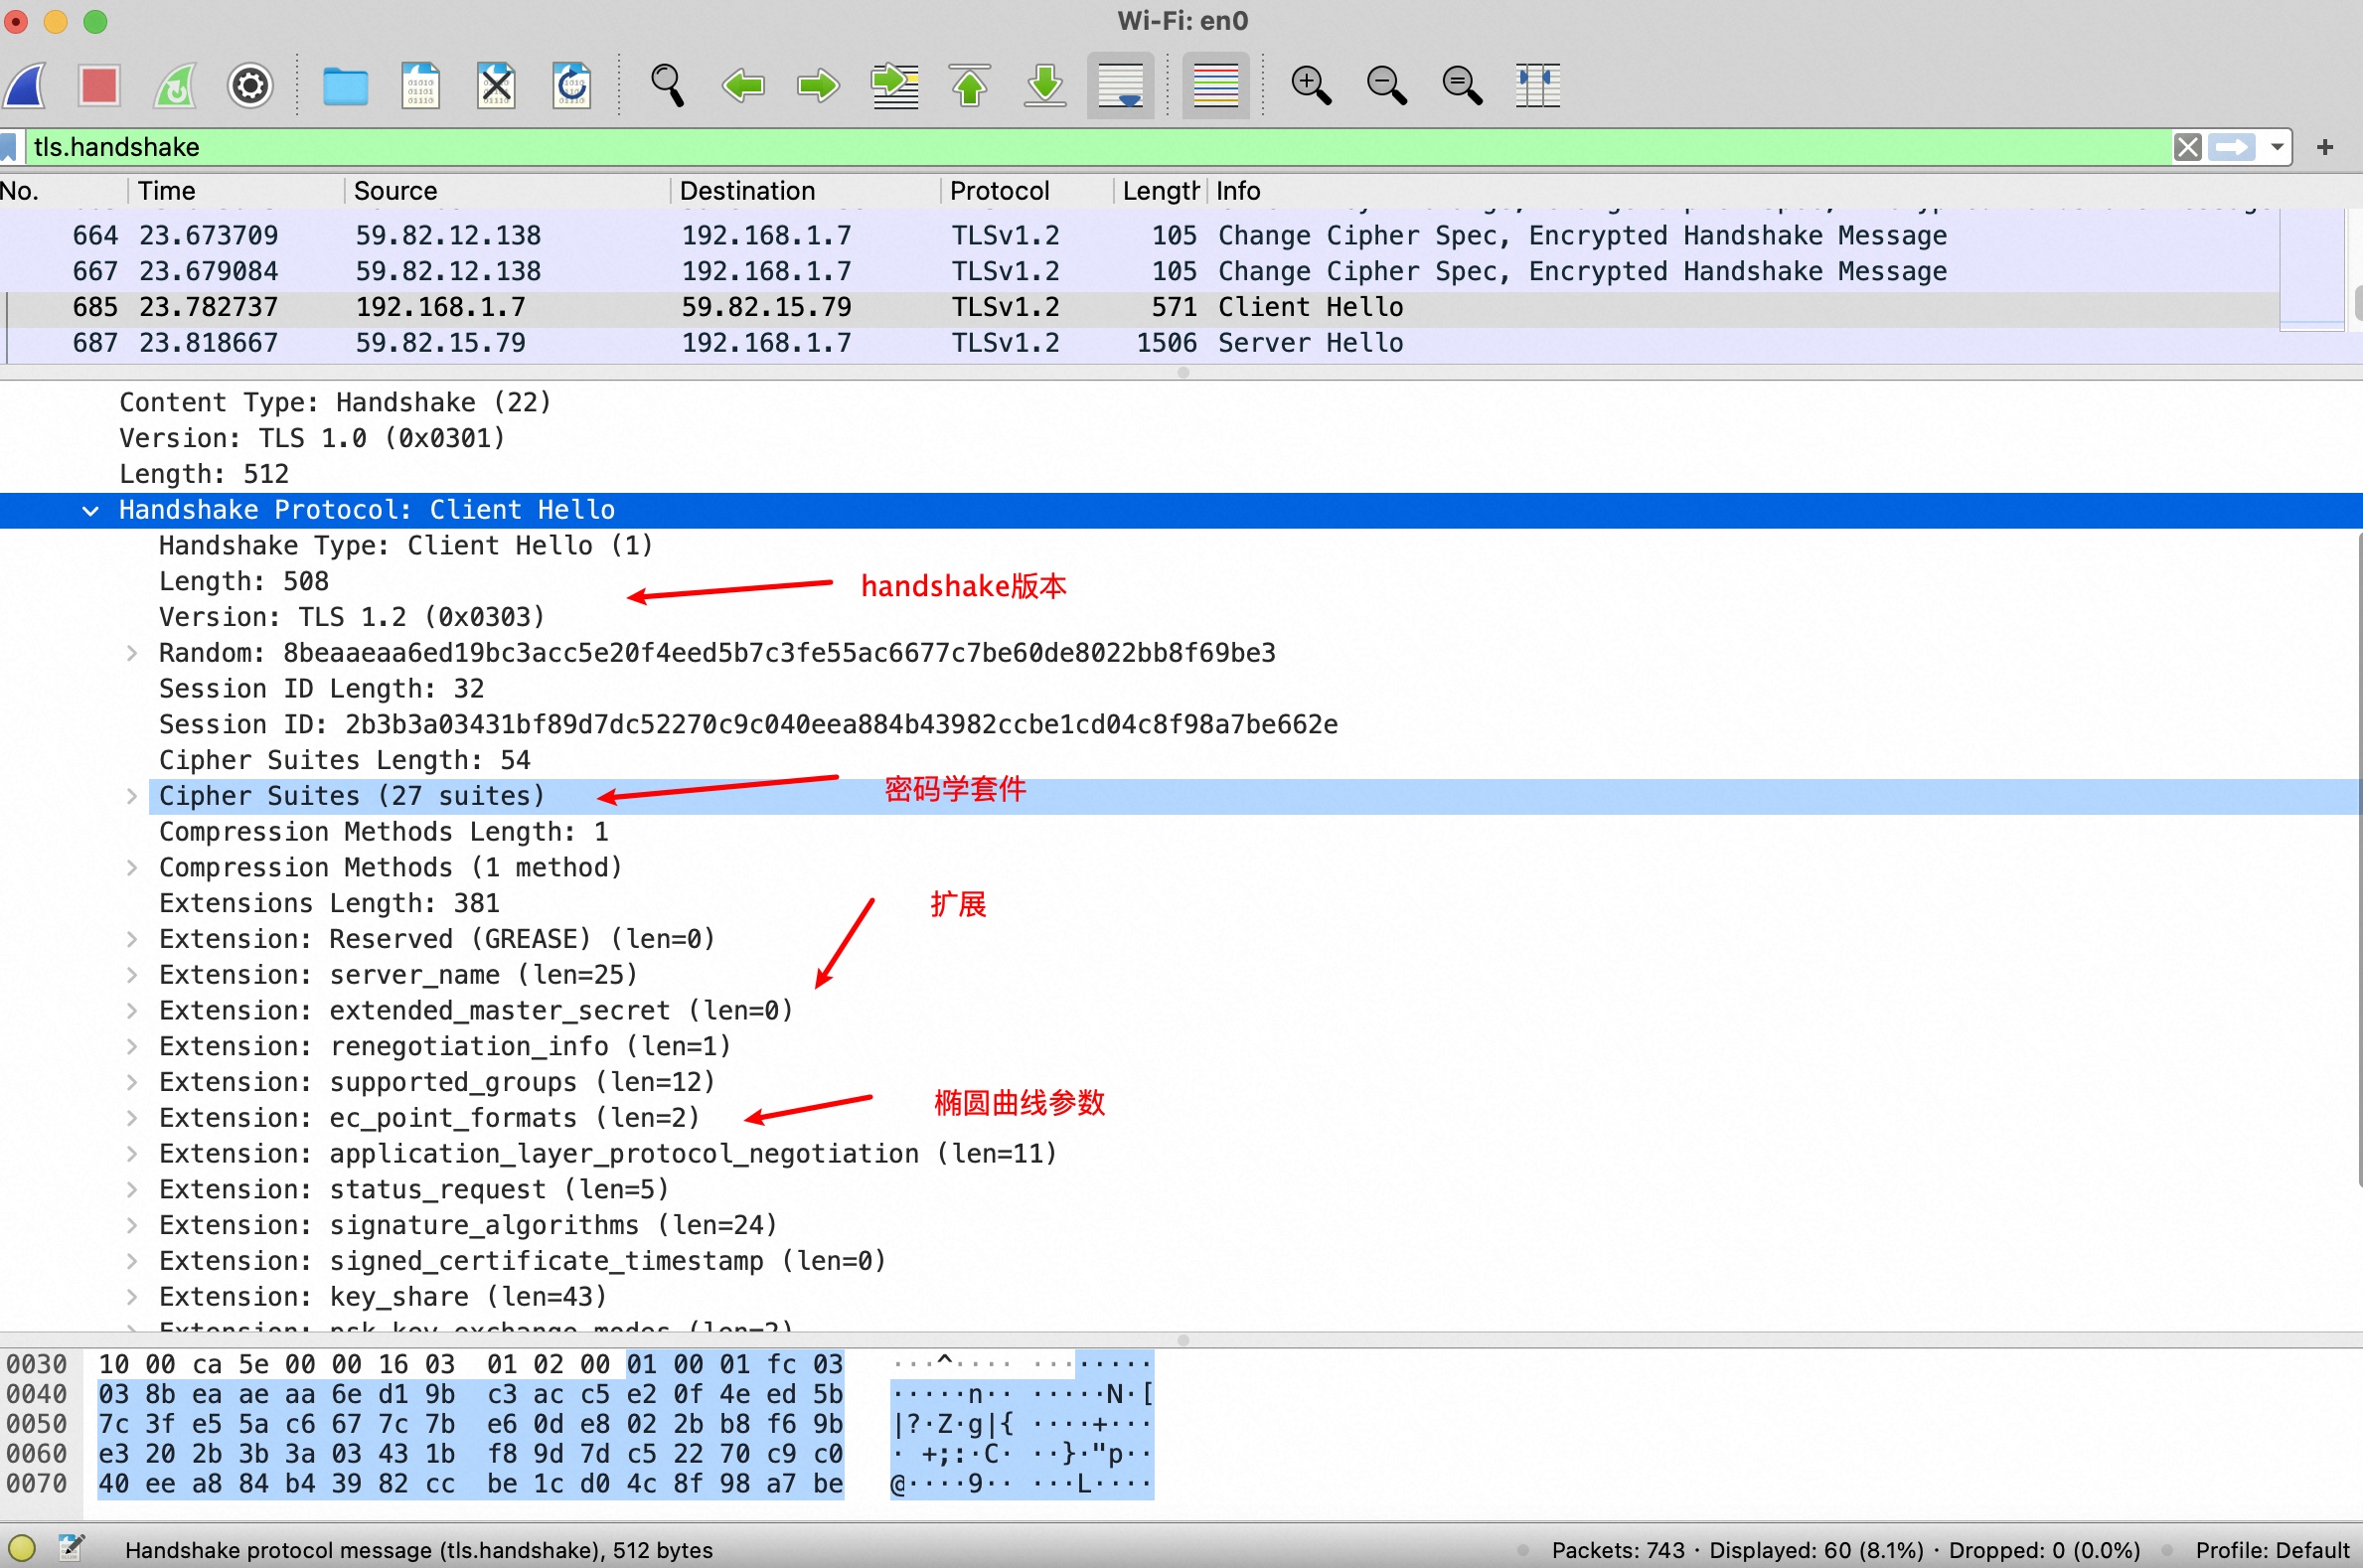Image resolution: width=2363 pixels, height=1568 pixels.
Task: Expand Extension: server_name
Action: tap(131, 976)
